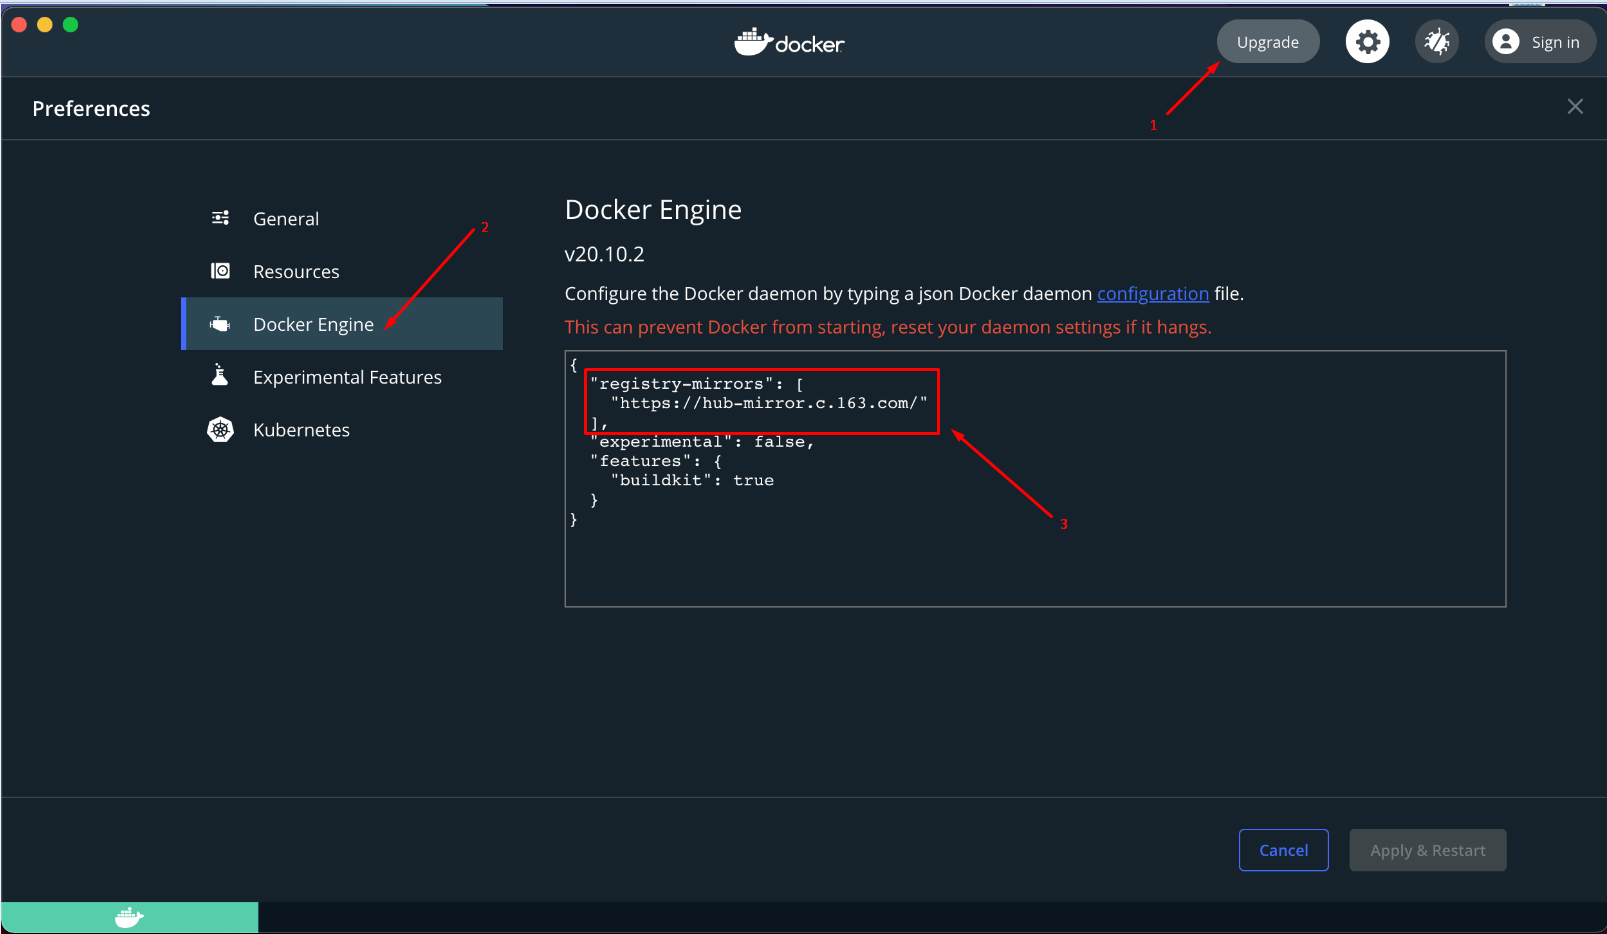Click the General sliders icon
Image resolution: width=1607 pixels, height=934 pixels.
[x=220, y=218]
